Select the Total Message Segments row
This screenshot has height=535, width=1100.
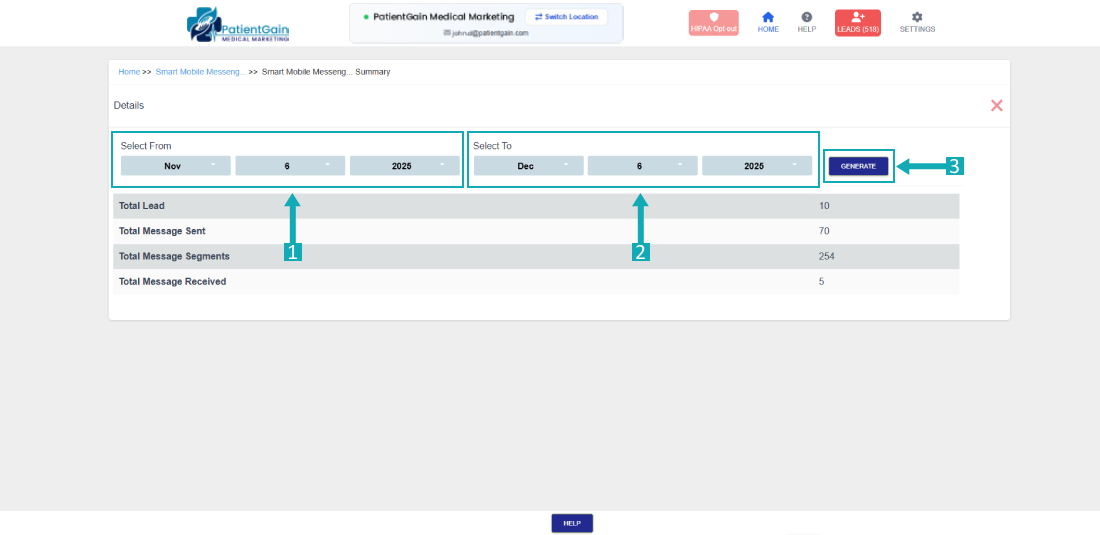535,256
